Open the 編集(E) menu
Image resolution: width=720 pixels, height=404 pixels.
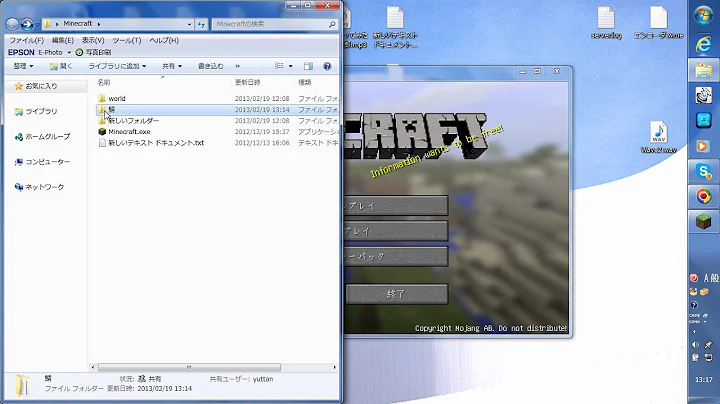pyautogui.click(x=62, y=40)
